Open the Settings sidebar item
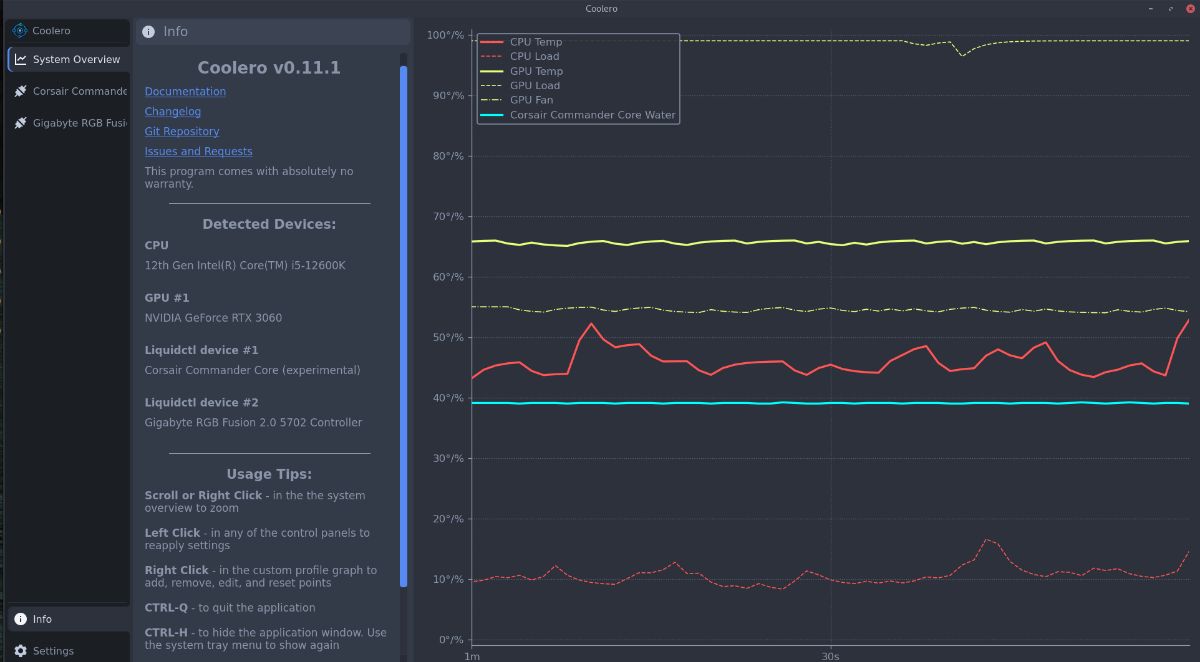 click(69, 650)
